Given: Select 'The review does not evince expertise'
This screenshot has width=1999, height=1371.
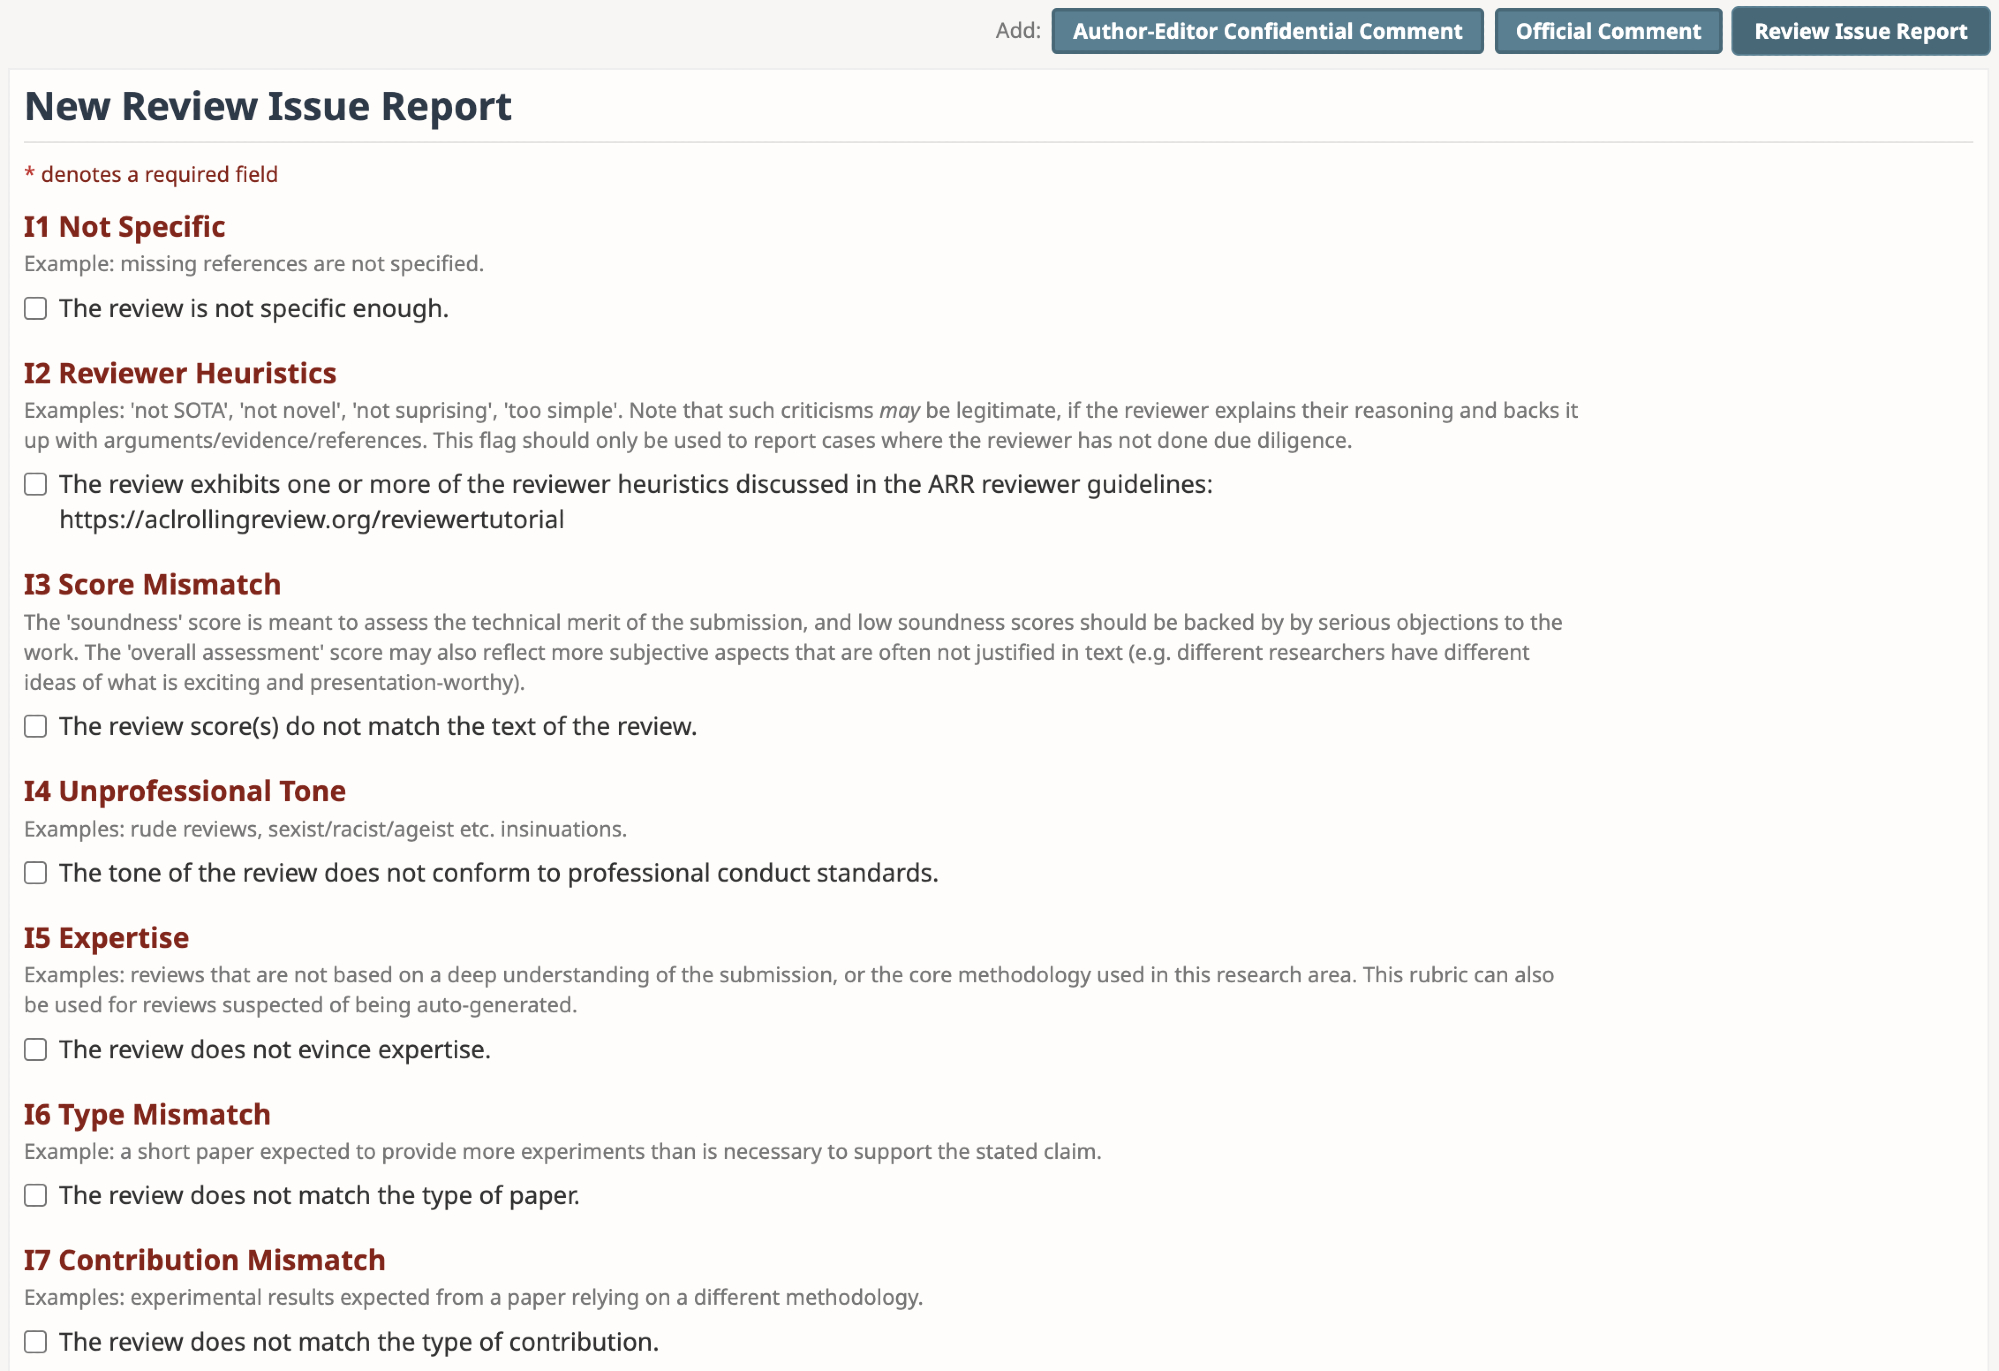Looking at the screenshot, I should (x=36, y=1050).
